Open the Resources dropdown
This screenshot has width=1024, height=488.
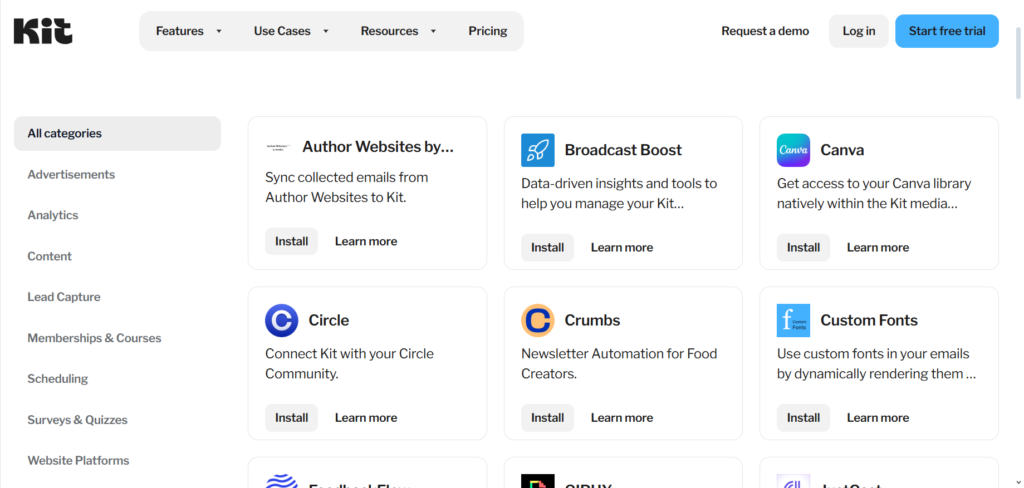[398, 31]
